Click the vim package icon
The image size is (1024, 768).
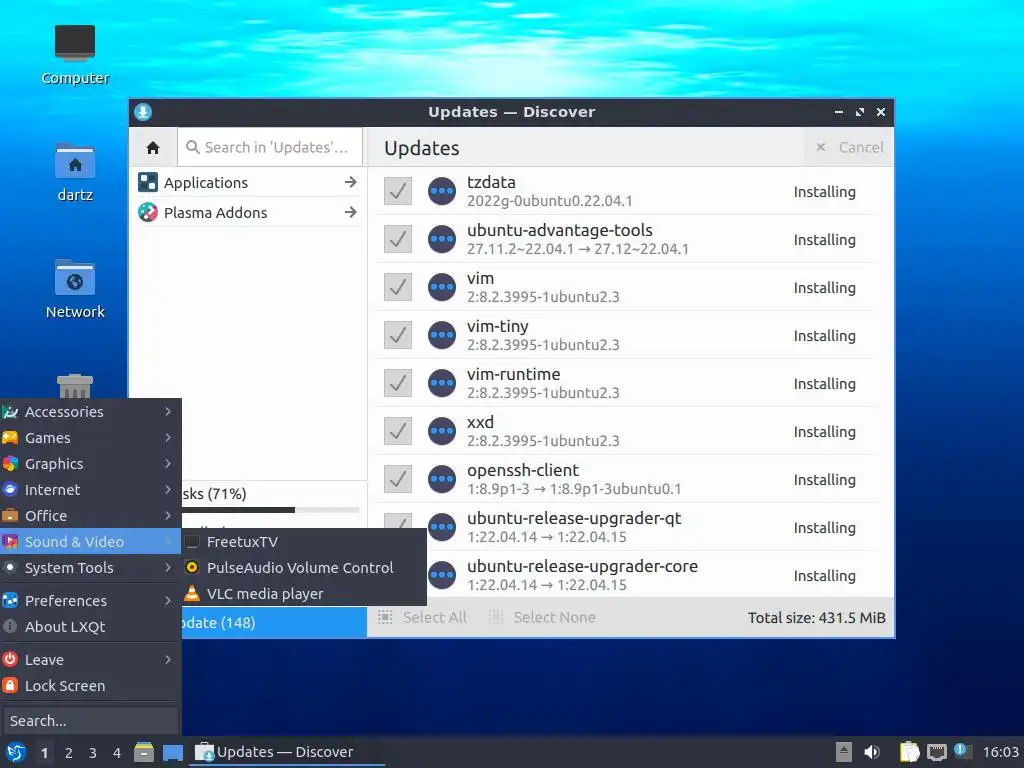pos(442,287)
